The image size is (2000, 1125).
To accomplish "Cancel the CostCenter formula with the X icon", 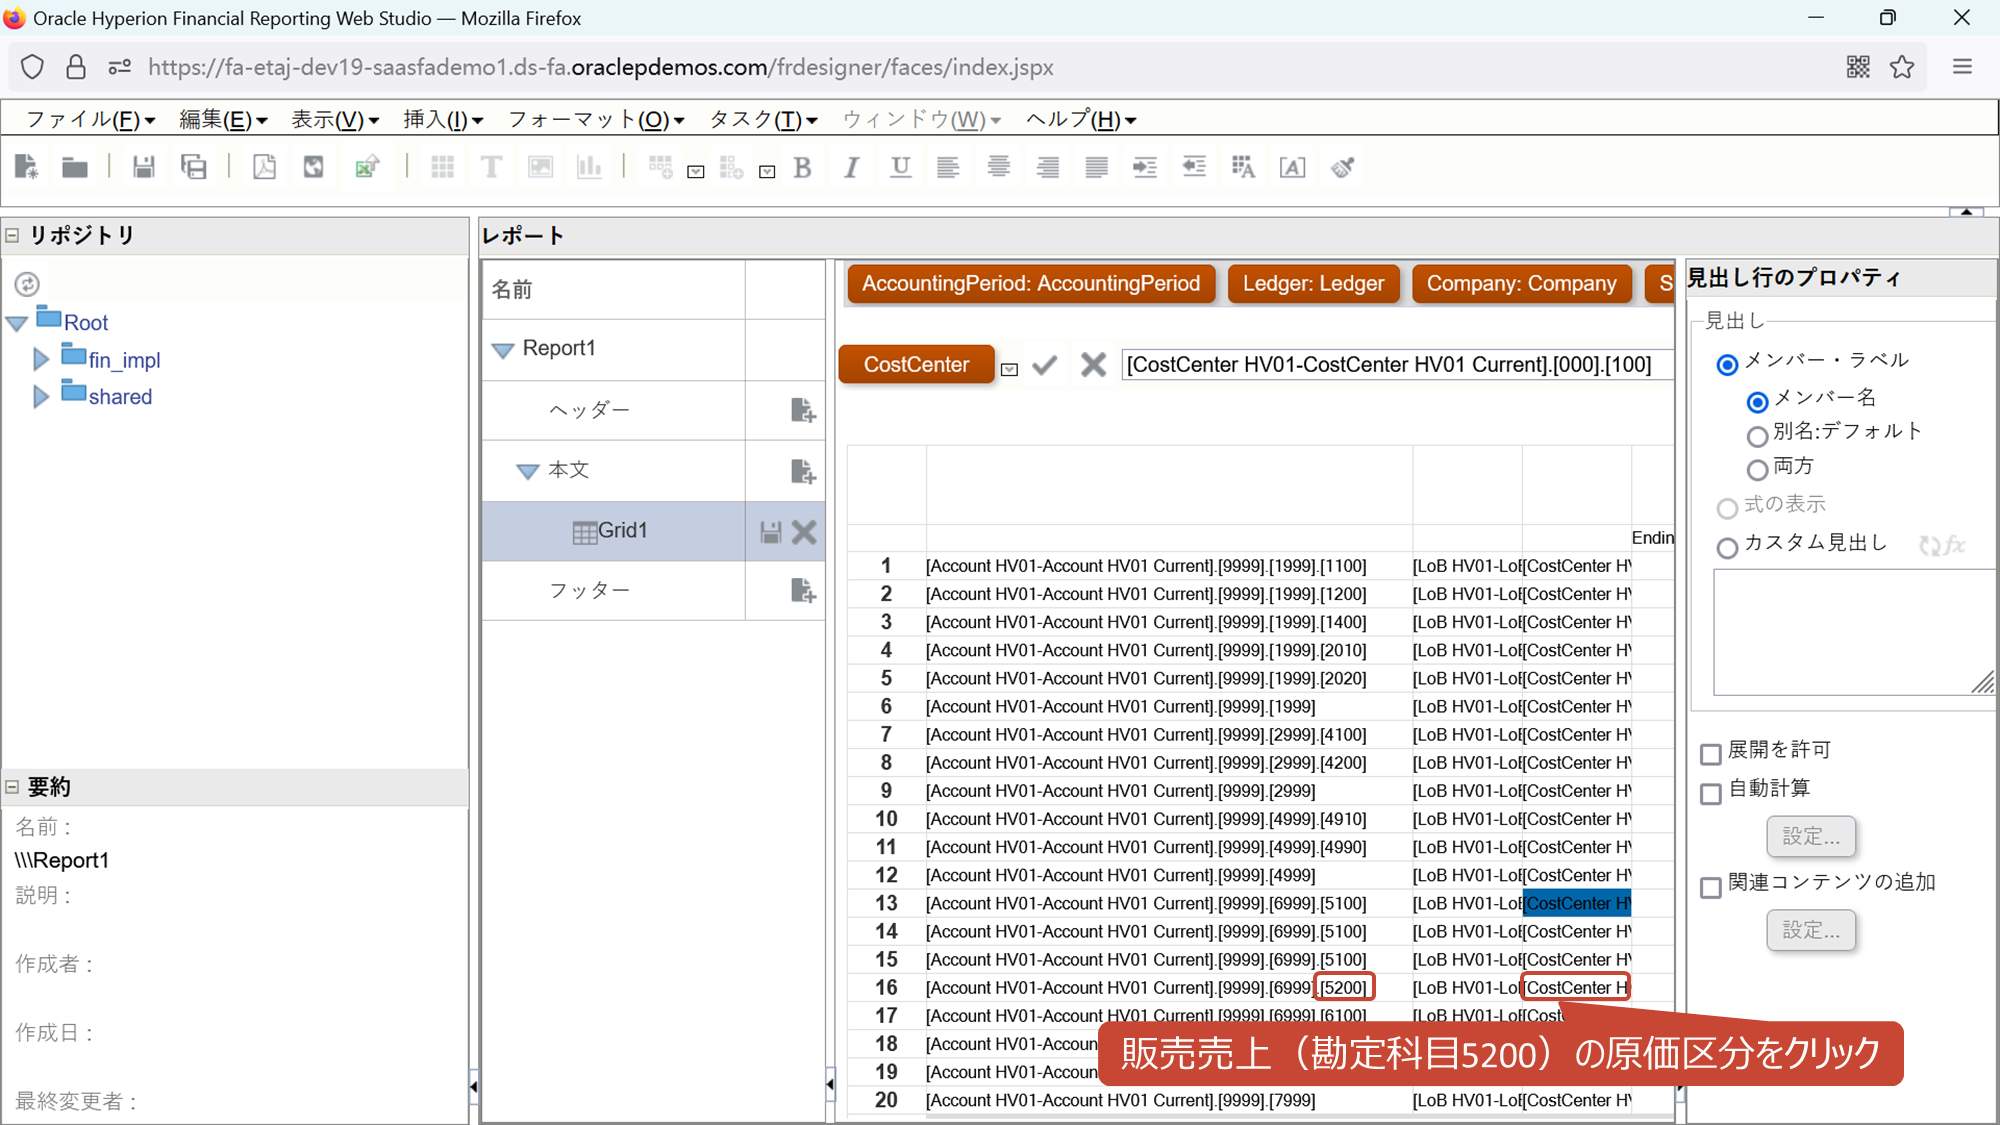I will 1093,365.
